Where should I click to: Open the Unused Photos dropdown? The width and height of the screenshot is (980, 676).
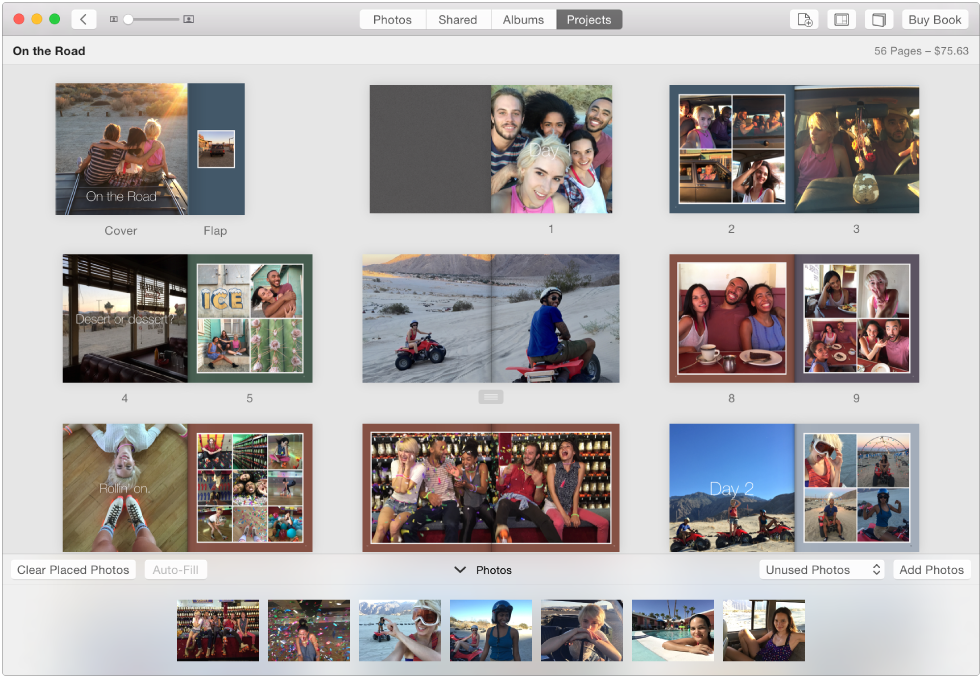point(821,570)
